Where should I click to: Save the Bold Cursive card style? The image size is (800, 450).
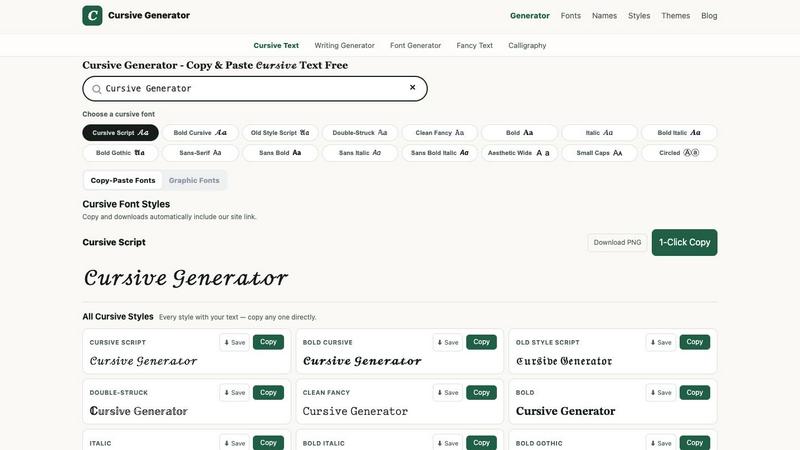tap(448, 342)
